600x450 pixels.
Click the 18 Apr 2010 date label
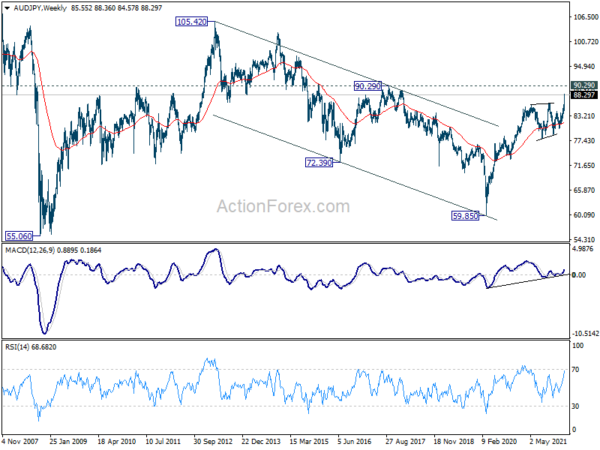pyautogui.click(x=116, y=441)
